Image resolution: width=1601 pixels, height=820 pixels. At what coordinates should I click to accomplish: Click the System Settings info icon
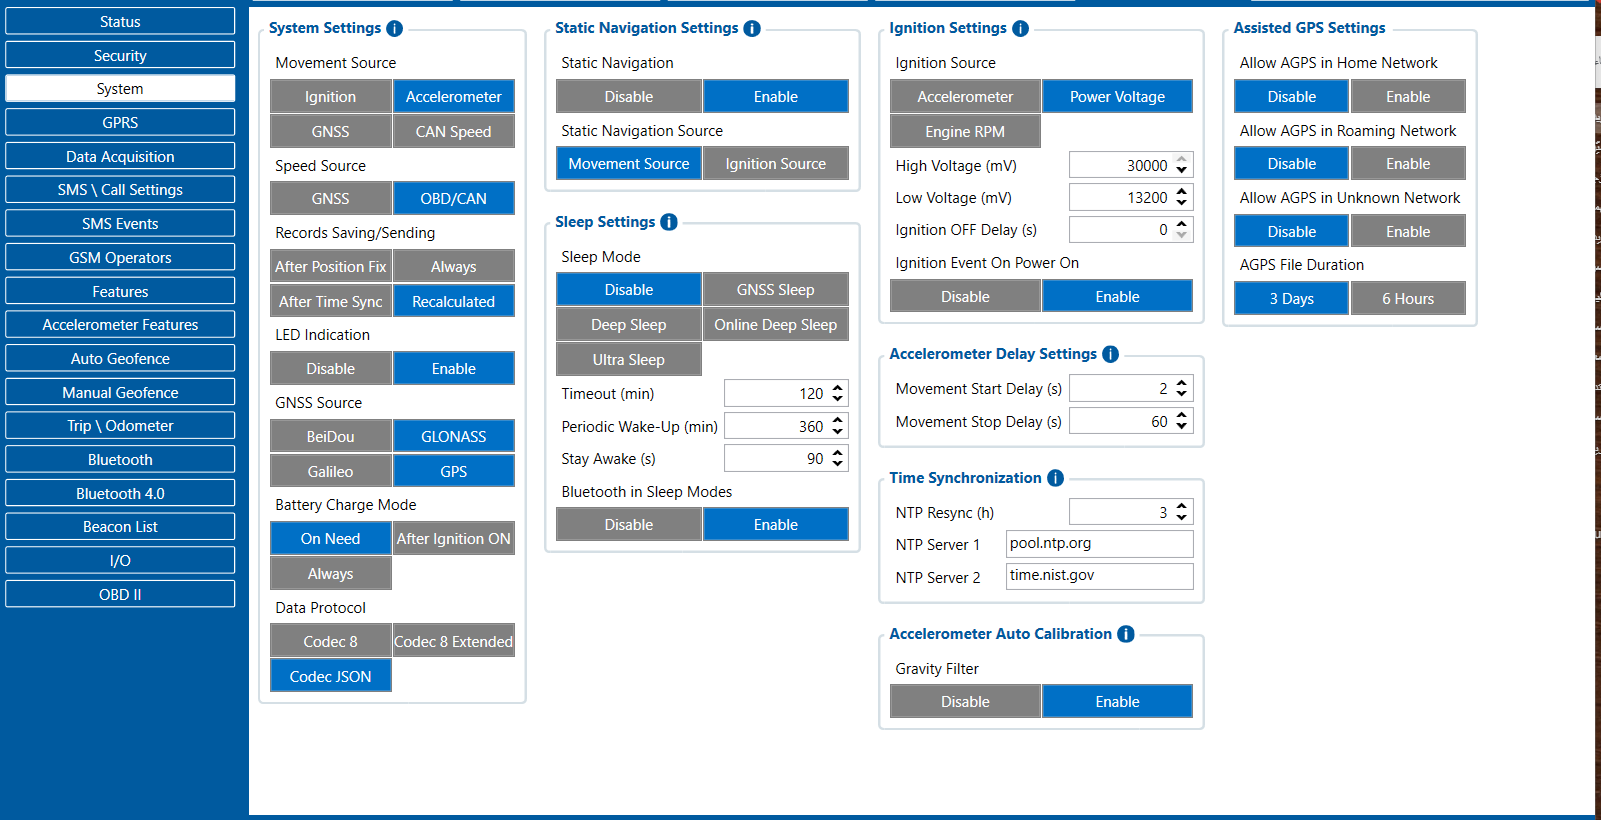[395, 29]
